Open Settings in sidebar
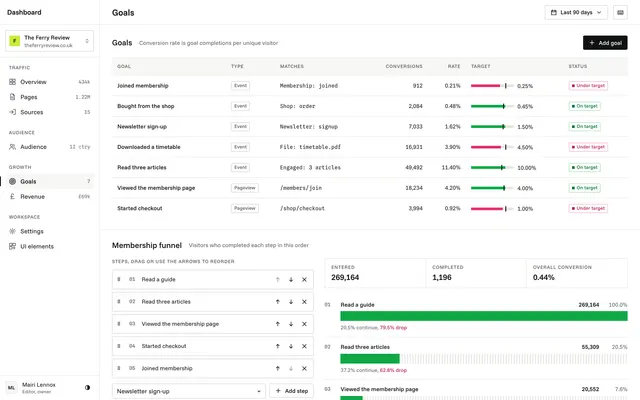Viewport: 640px width, 400px height. point(49,231)
